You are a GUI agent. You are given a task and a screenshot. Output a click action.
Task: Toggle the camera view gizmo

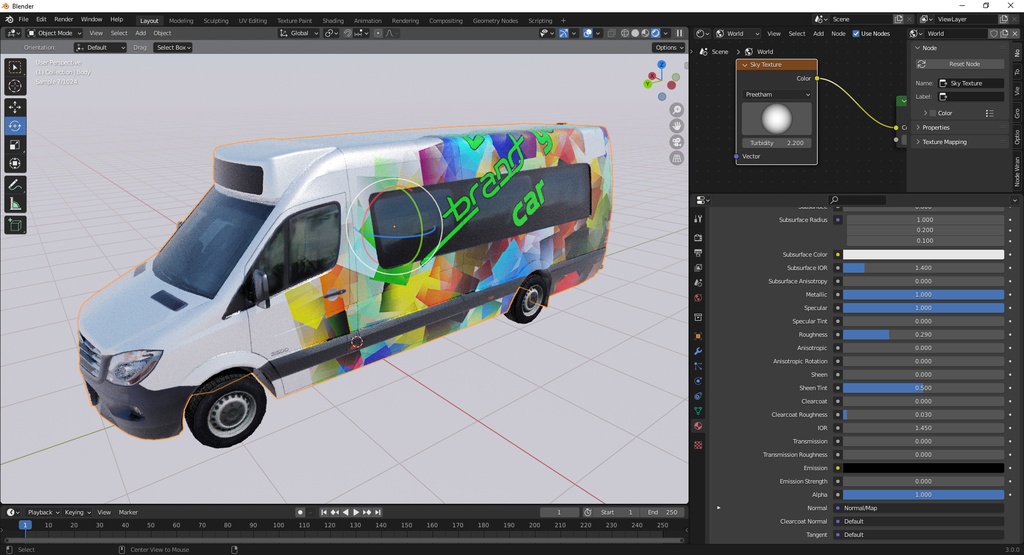coord(677,142)
